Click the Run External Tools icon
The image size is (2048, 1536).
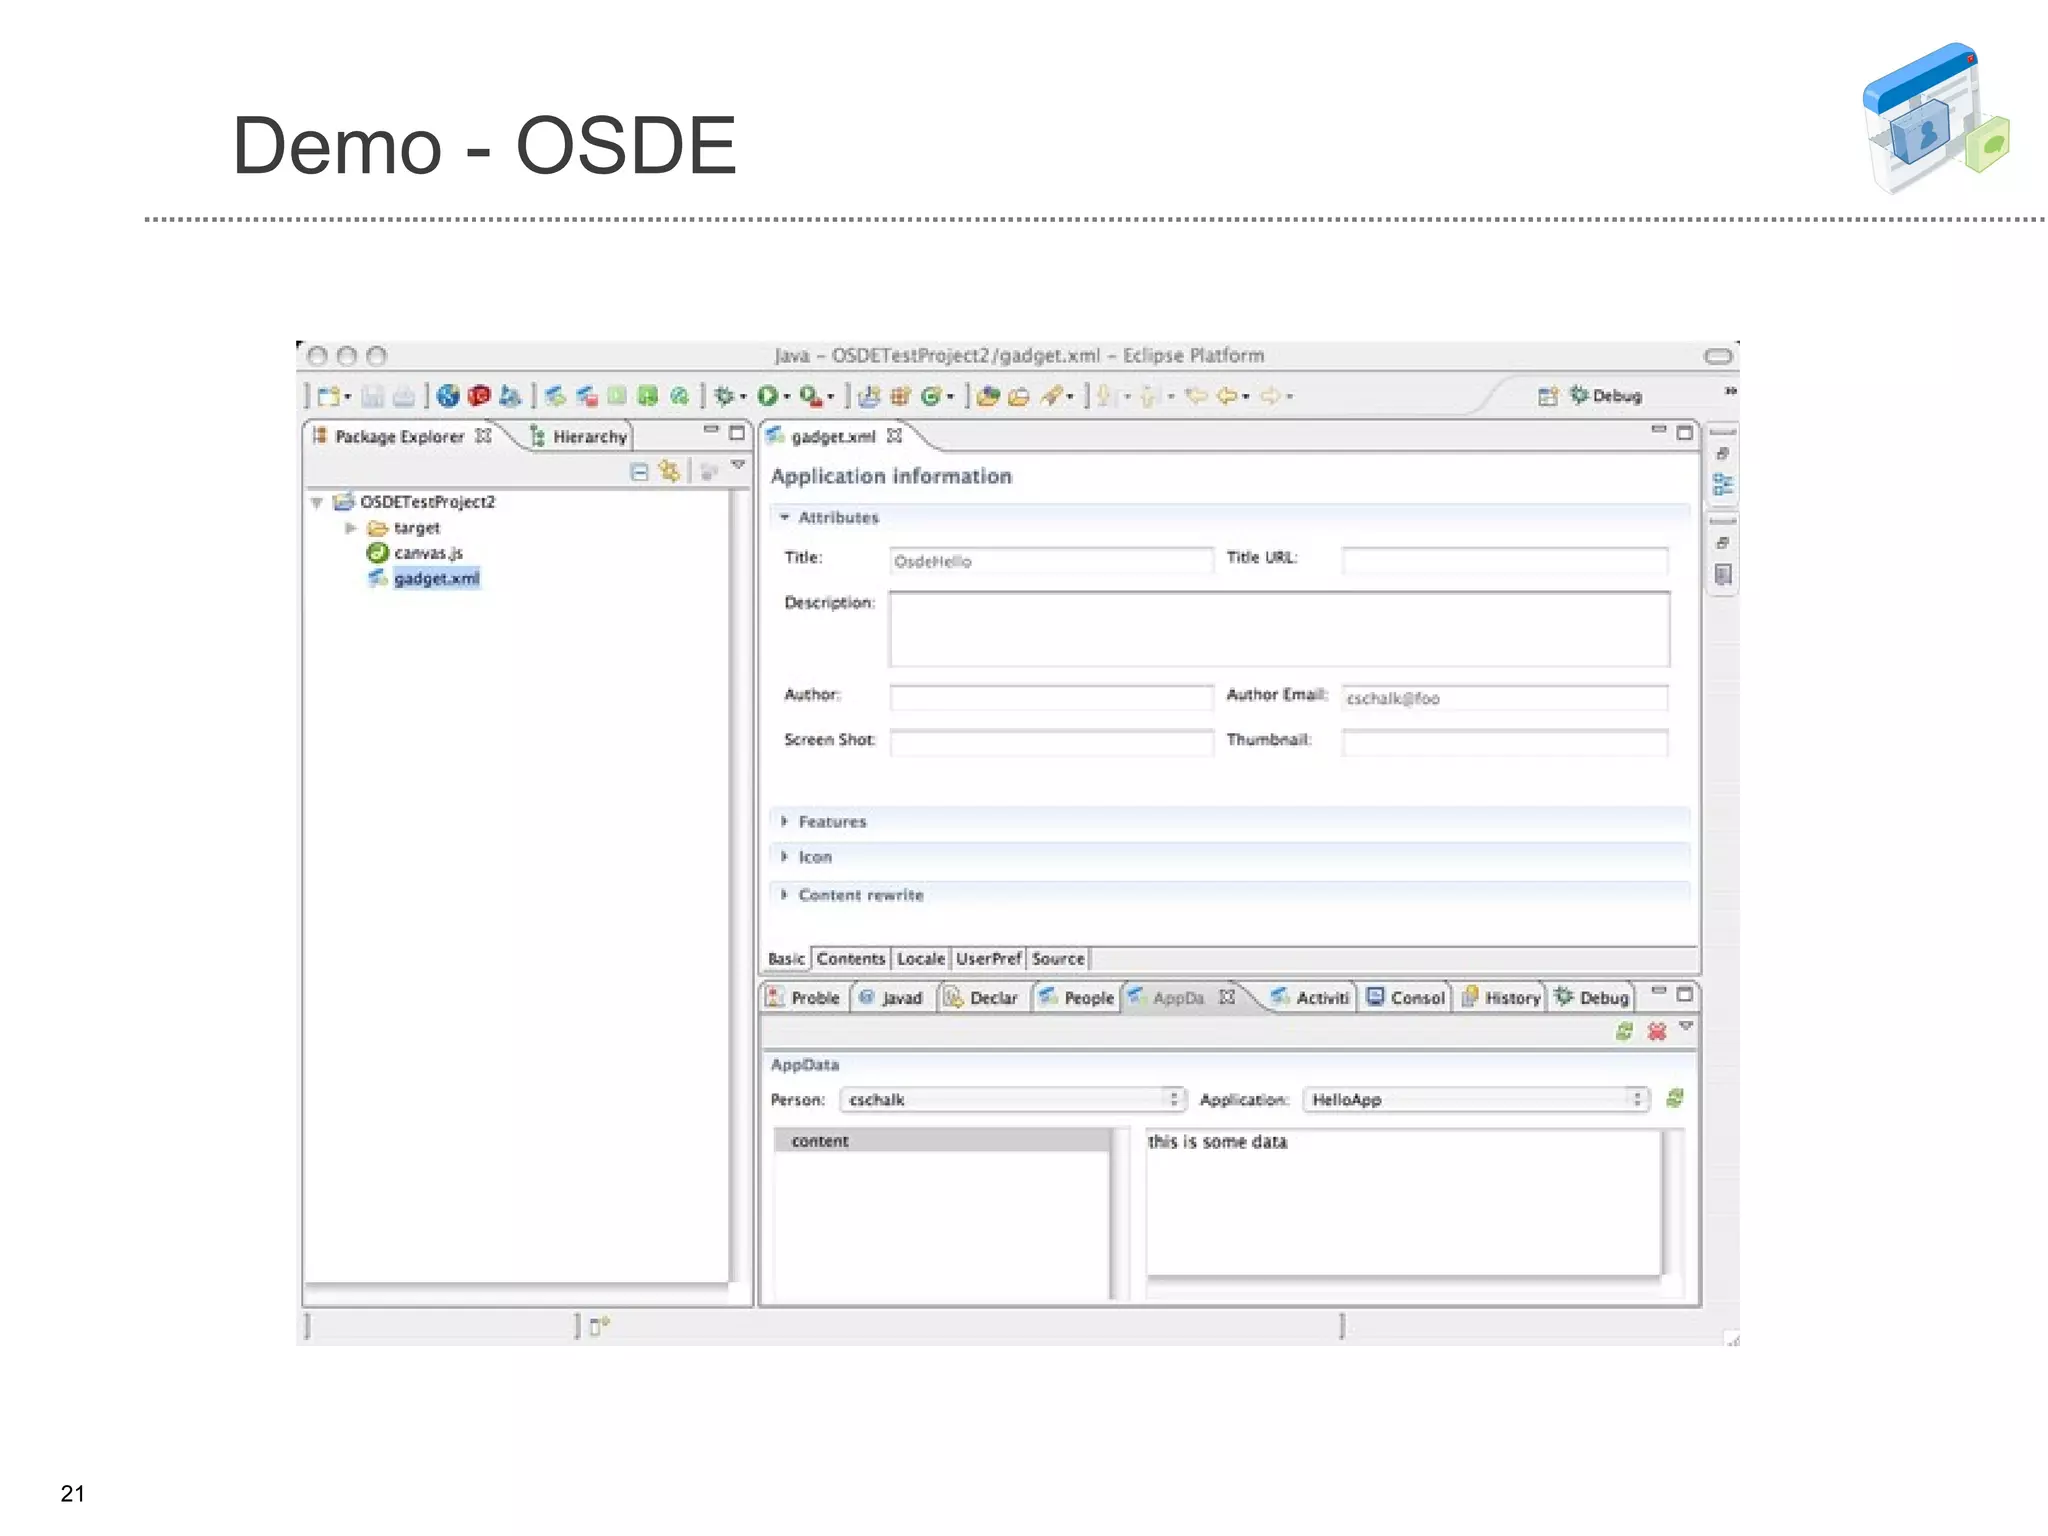pos(811,396)
